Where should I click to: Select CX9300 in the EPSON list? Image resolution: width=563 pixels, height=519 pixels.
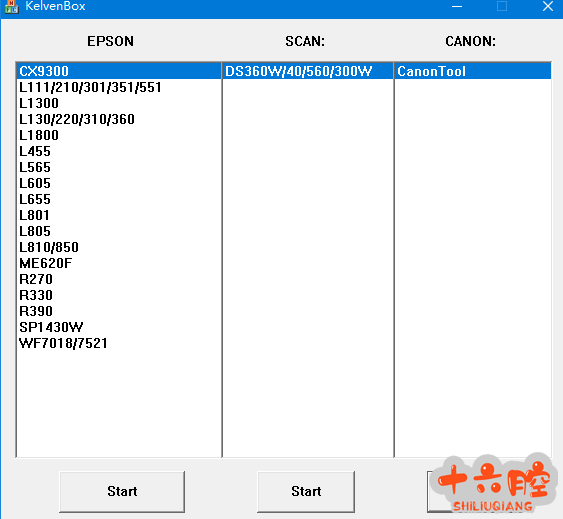coord(119,71)
